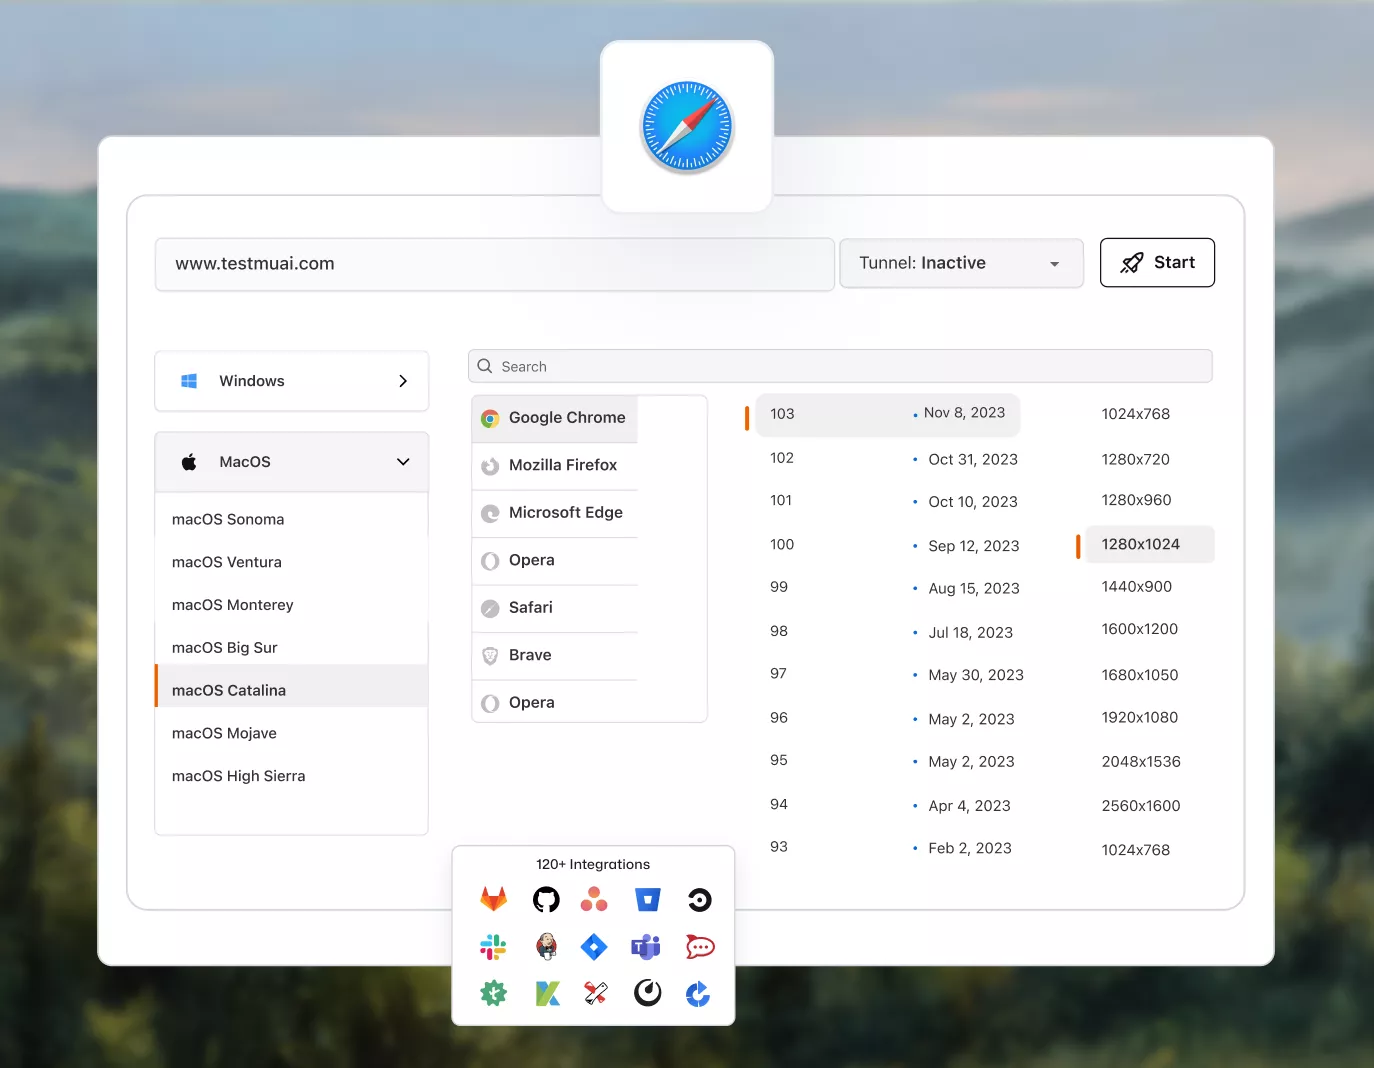Choose Safari browser row
Image resolution: width=1374 pixels, height=1068 pixels.
[555, 608]
